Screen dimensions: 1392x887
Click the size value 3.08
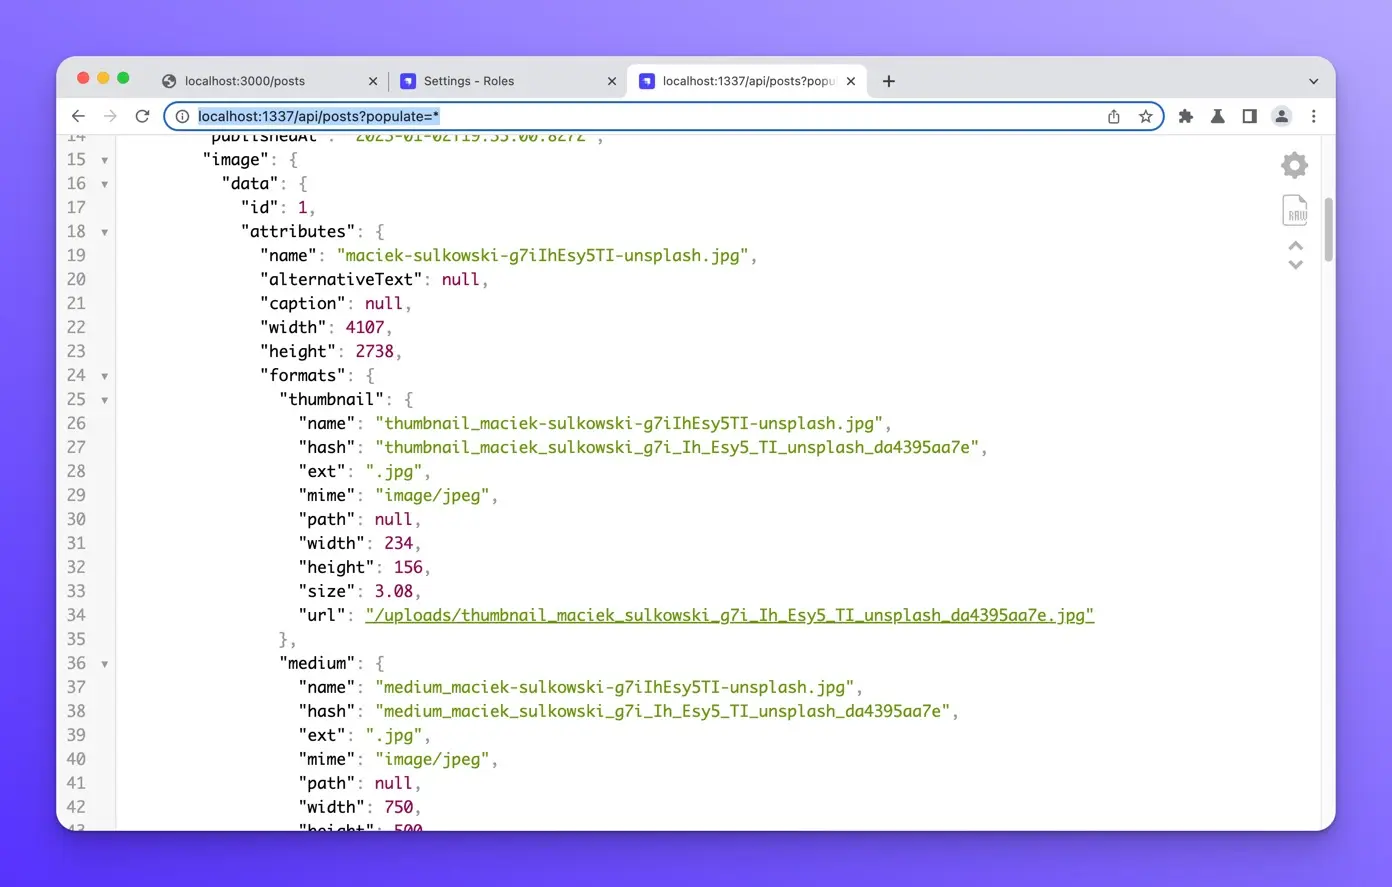394,591
